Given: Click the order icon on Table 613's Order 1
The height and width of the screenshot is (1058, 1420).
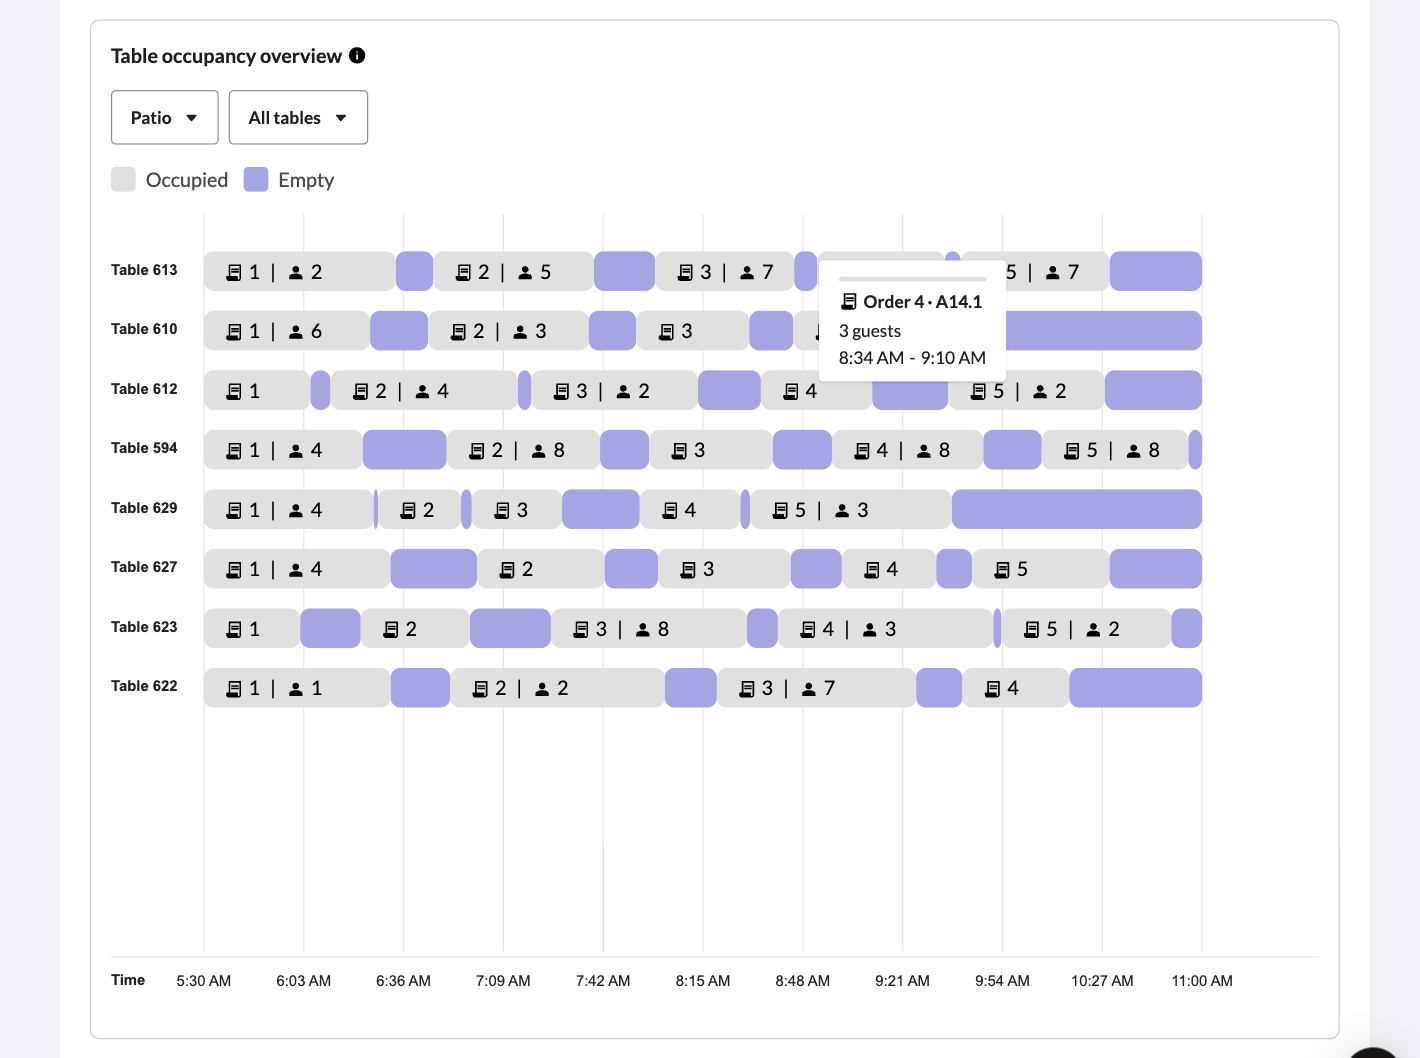Looking at the screenshot, I should tap(234, 271).
